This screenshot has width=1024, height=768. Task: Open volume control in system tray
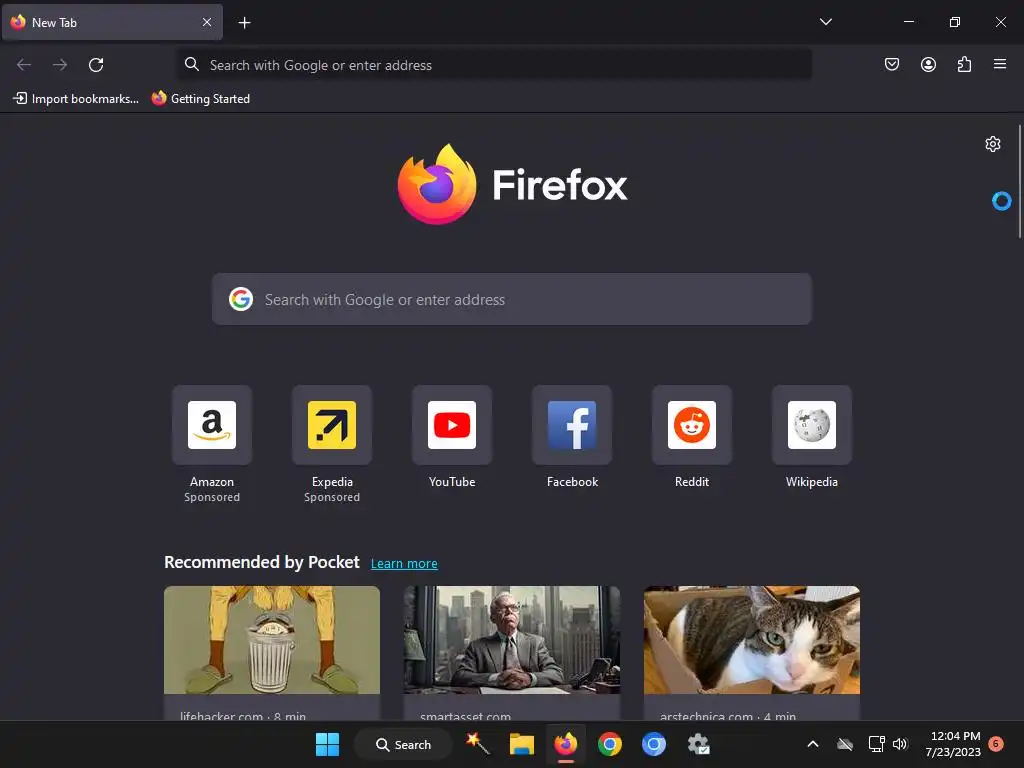pos(901,744)
